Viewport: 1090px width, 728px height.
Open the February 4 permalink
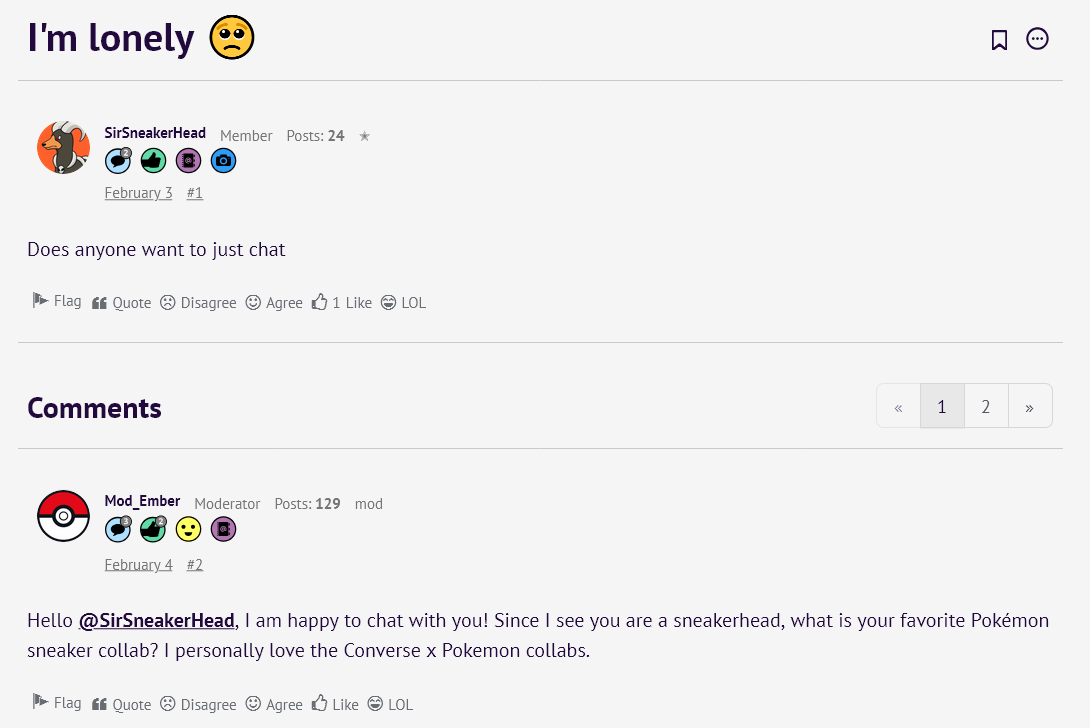138,565
